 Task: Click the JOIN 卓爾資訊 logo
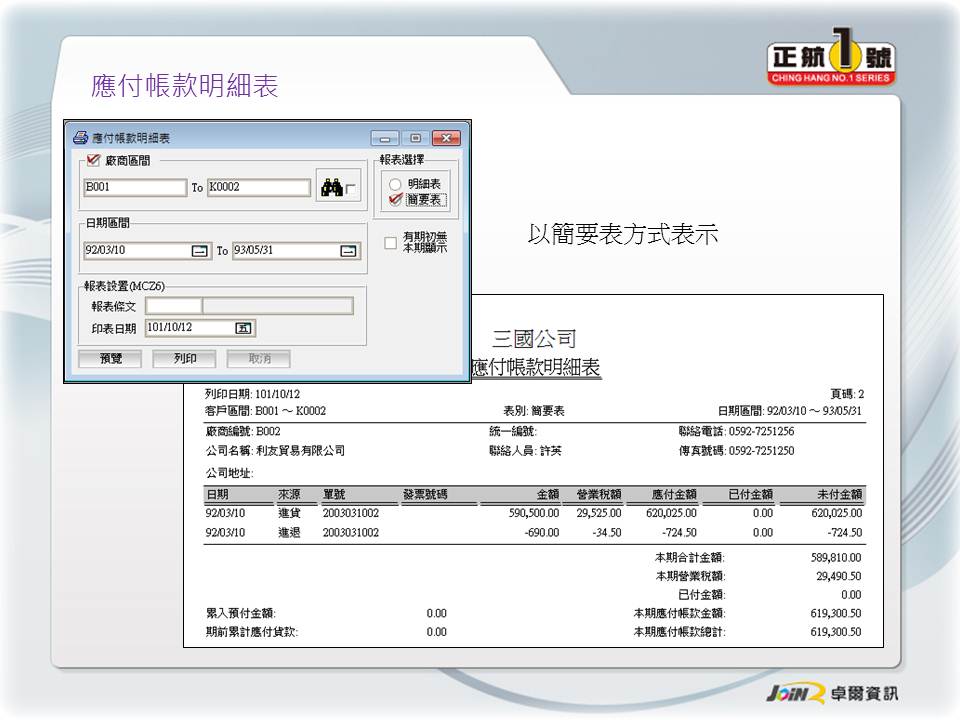point(823,693)
